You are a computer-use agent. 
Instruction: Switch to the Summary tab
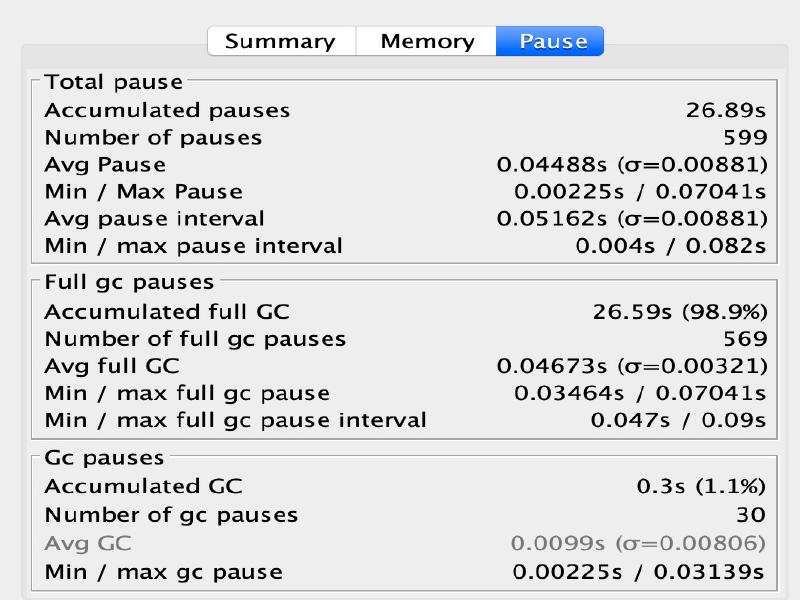[280, 41]
